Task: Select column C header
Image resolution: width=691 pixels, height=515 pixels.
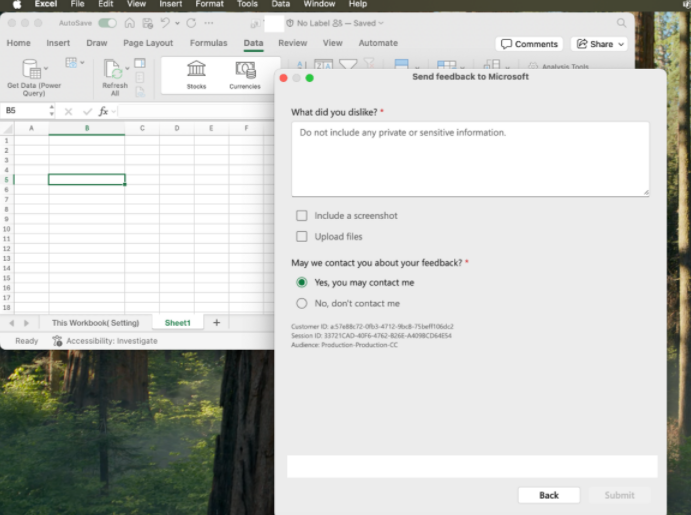Action: coord(142,128)
